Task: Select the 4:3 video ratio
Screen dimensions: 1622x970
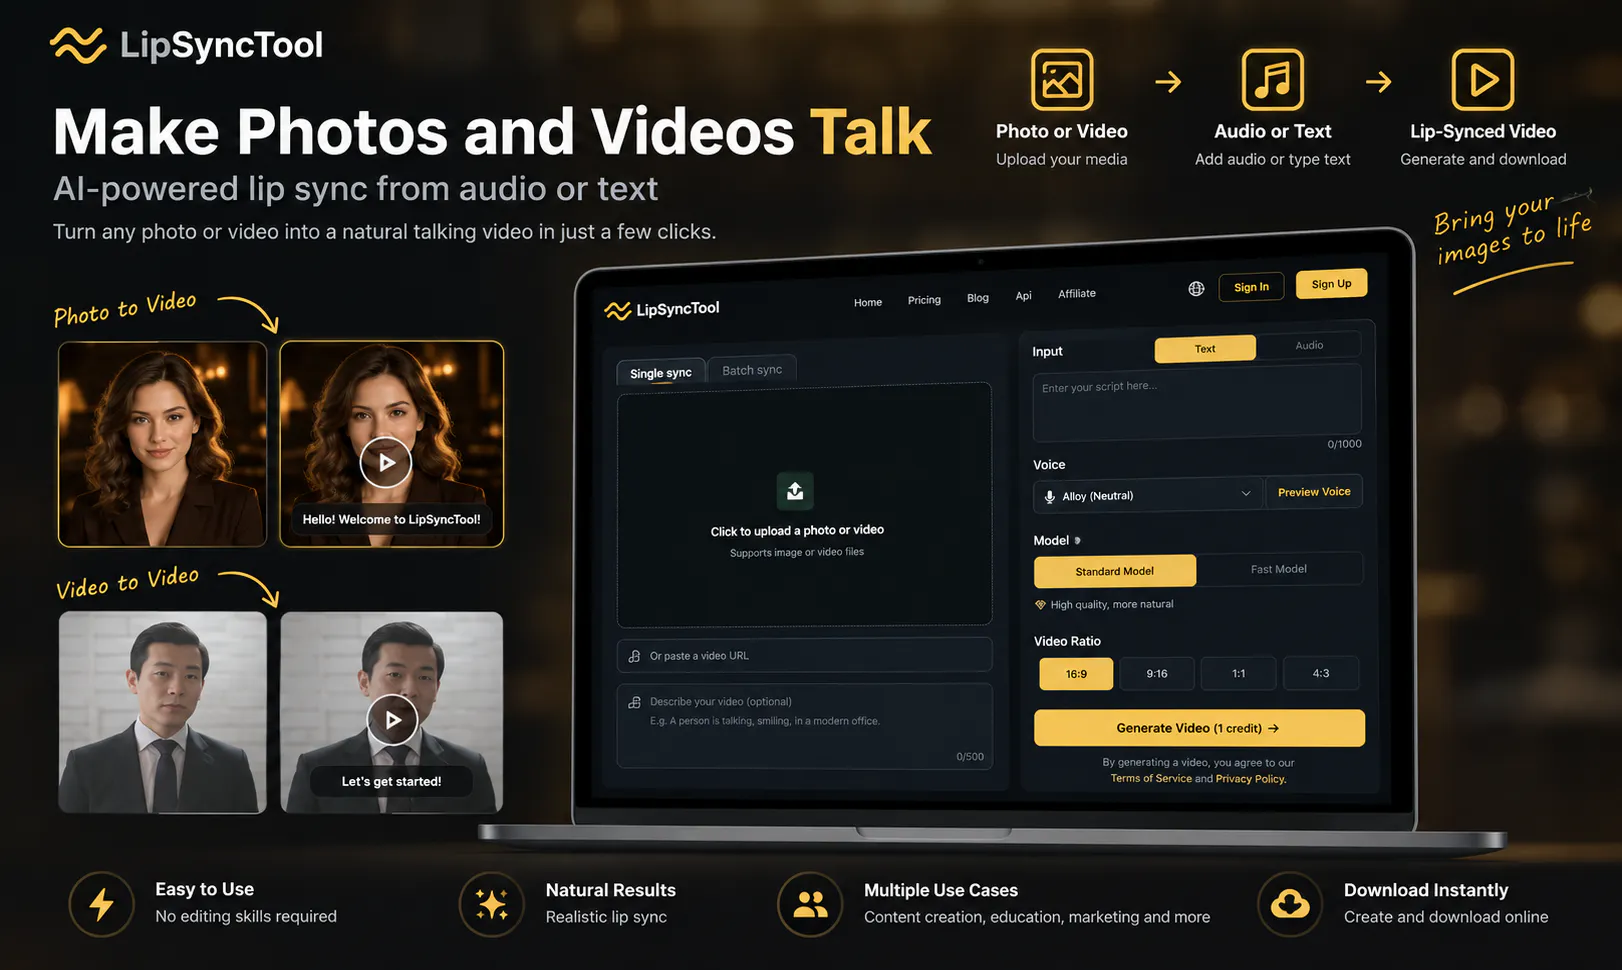Action: point(1321,673)
